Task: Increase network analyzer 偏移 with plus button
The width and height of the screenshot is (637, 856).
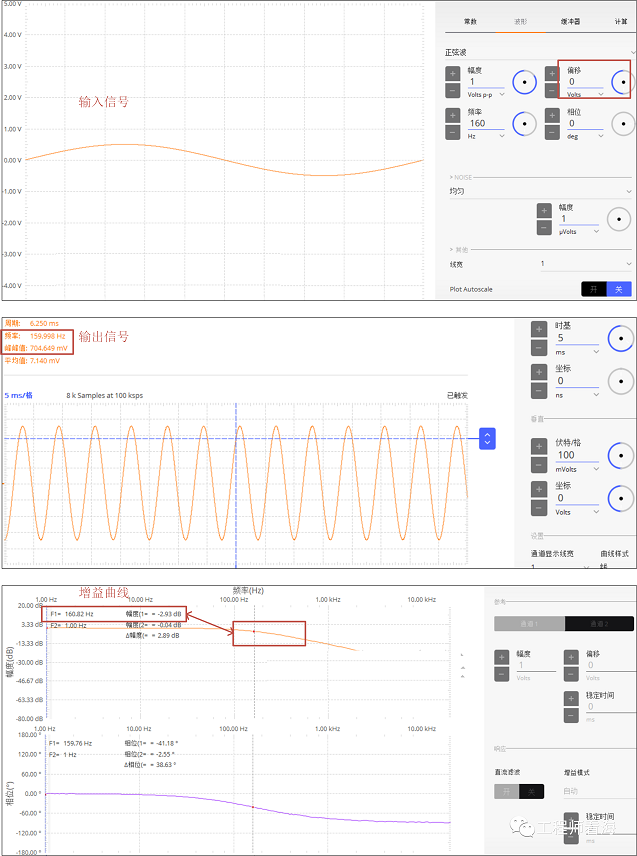Action: [x=571, y=657]
